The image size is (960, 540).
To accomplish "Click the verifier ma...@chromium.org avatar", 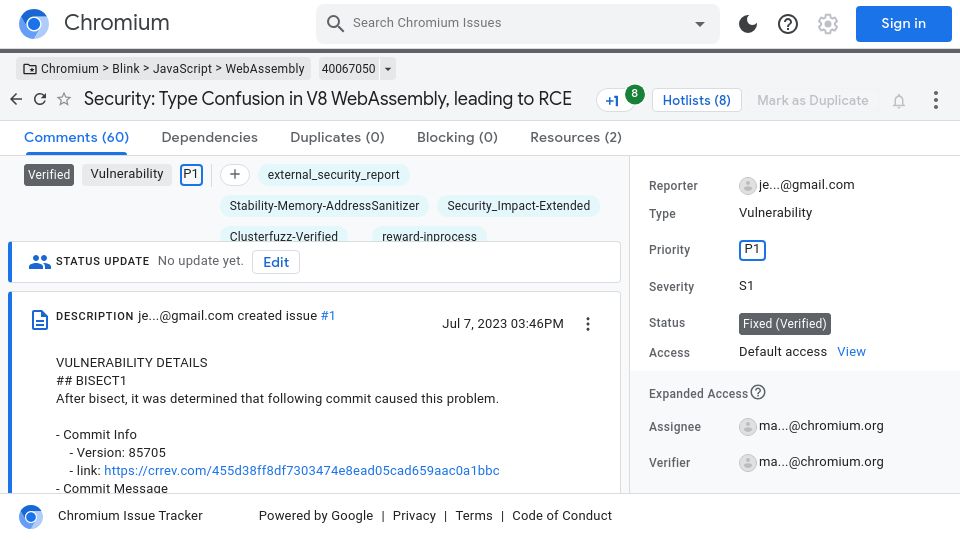I will click(747, 463).
